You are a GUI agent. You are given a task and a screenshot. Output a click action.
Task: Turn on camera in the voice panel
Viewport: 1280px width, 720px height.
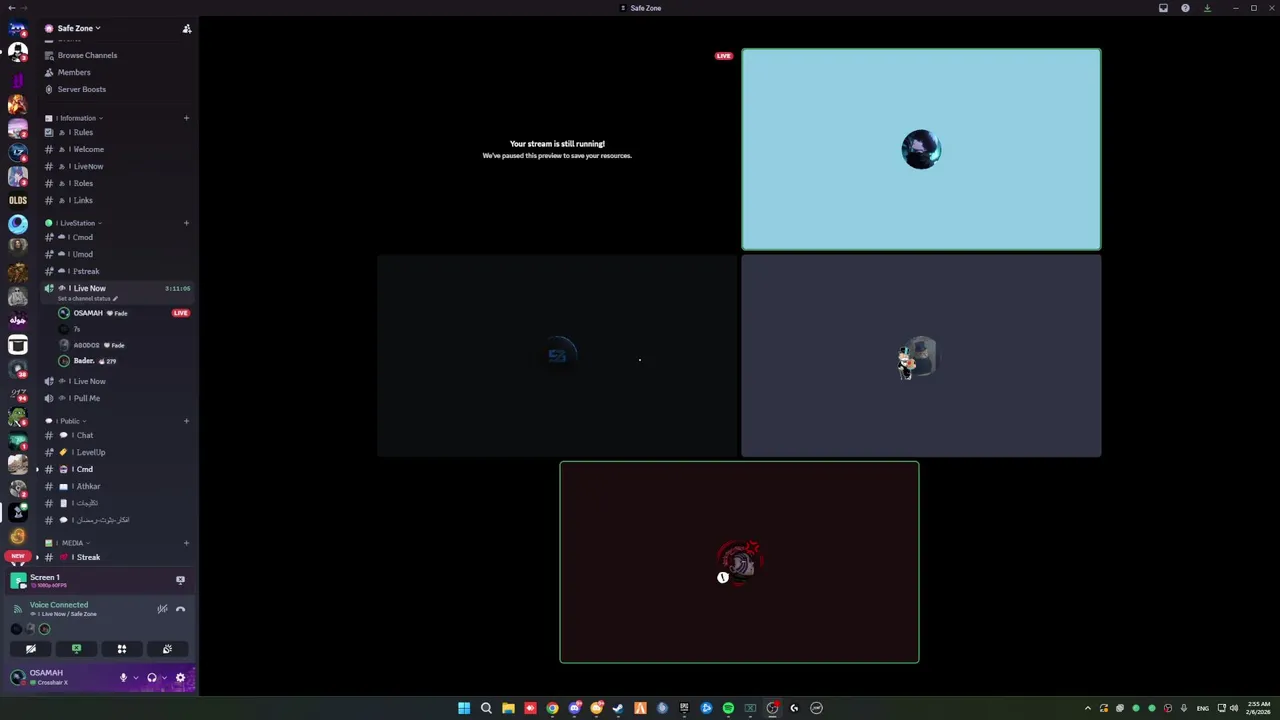pos(31,649)
